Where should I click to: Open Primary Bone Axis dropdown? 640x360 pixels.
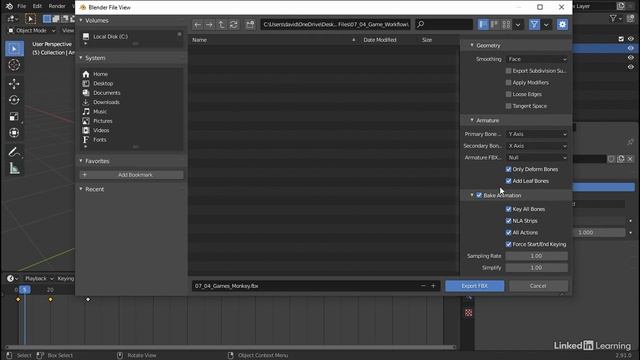pyautogui.click(x=537, y=134)
